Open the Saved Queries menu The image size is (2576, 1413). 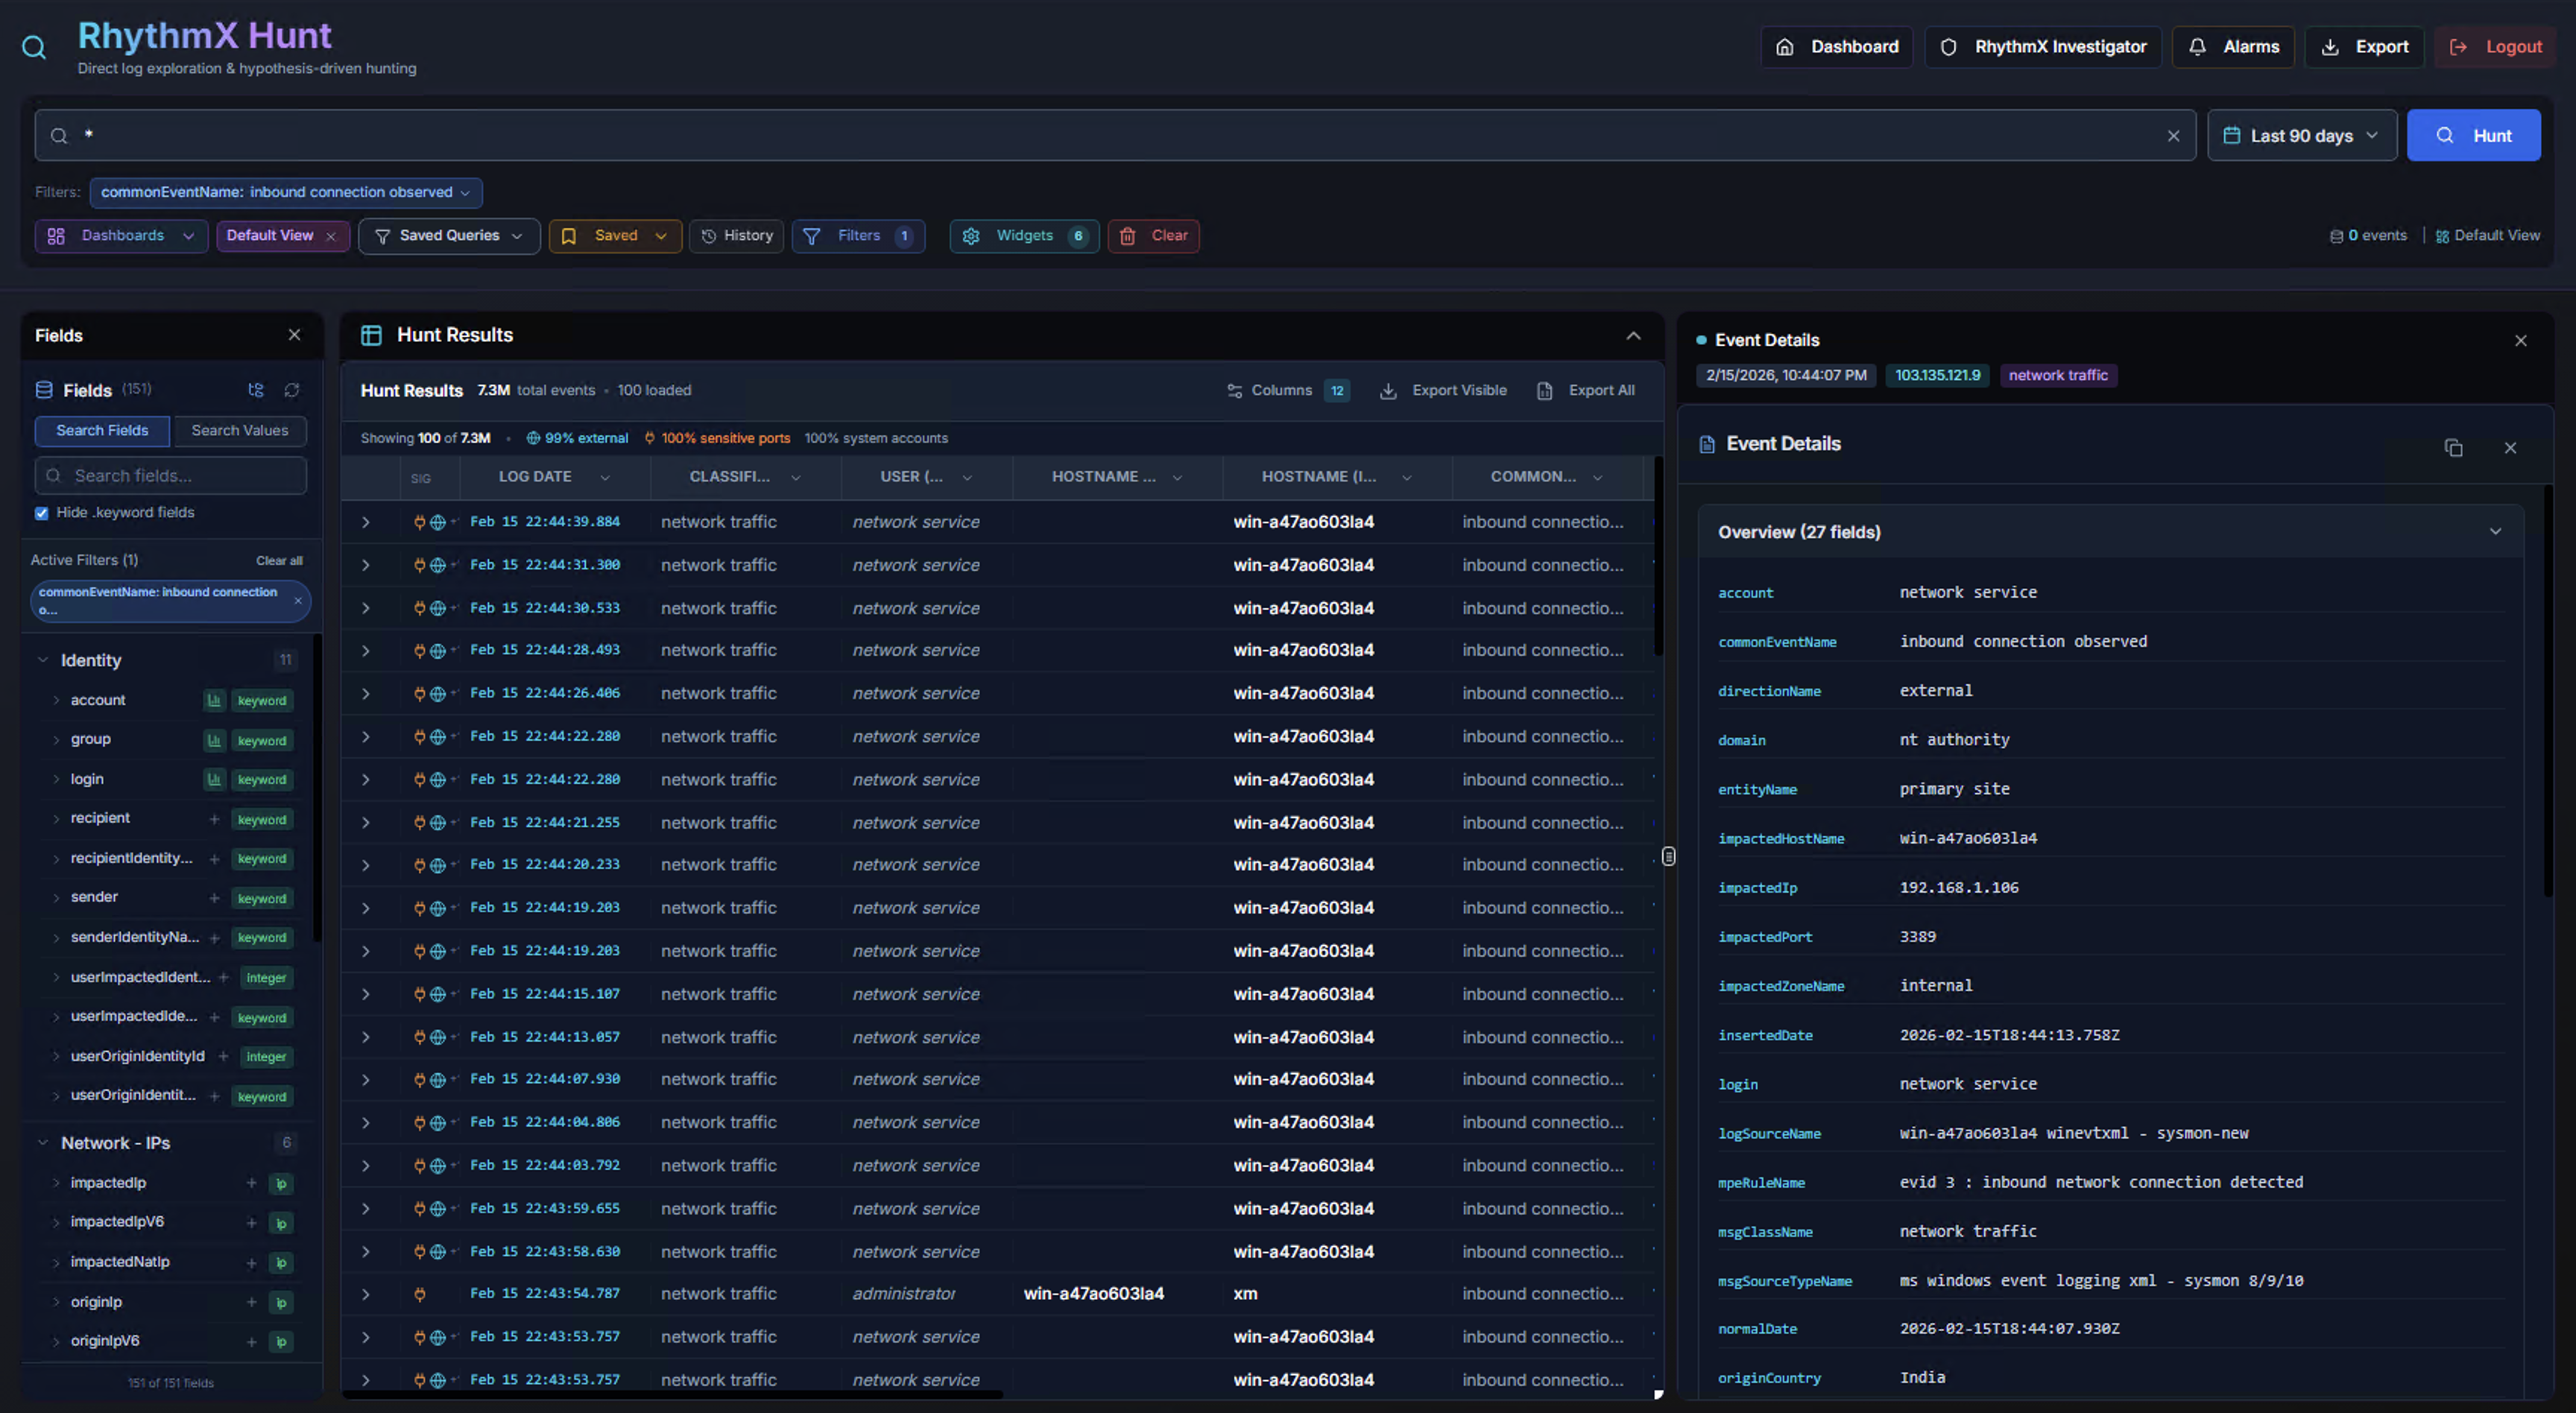(449, 236)
